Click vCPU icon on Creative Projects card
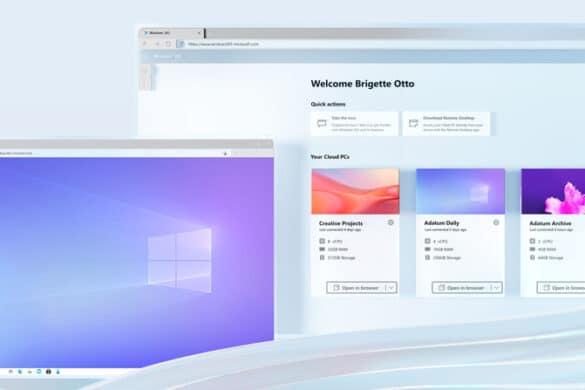Image resolution: width=585 pixels, height=390 pixels. [322, 241]
